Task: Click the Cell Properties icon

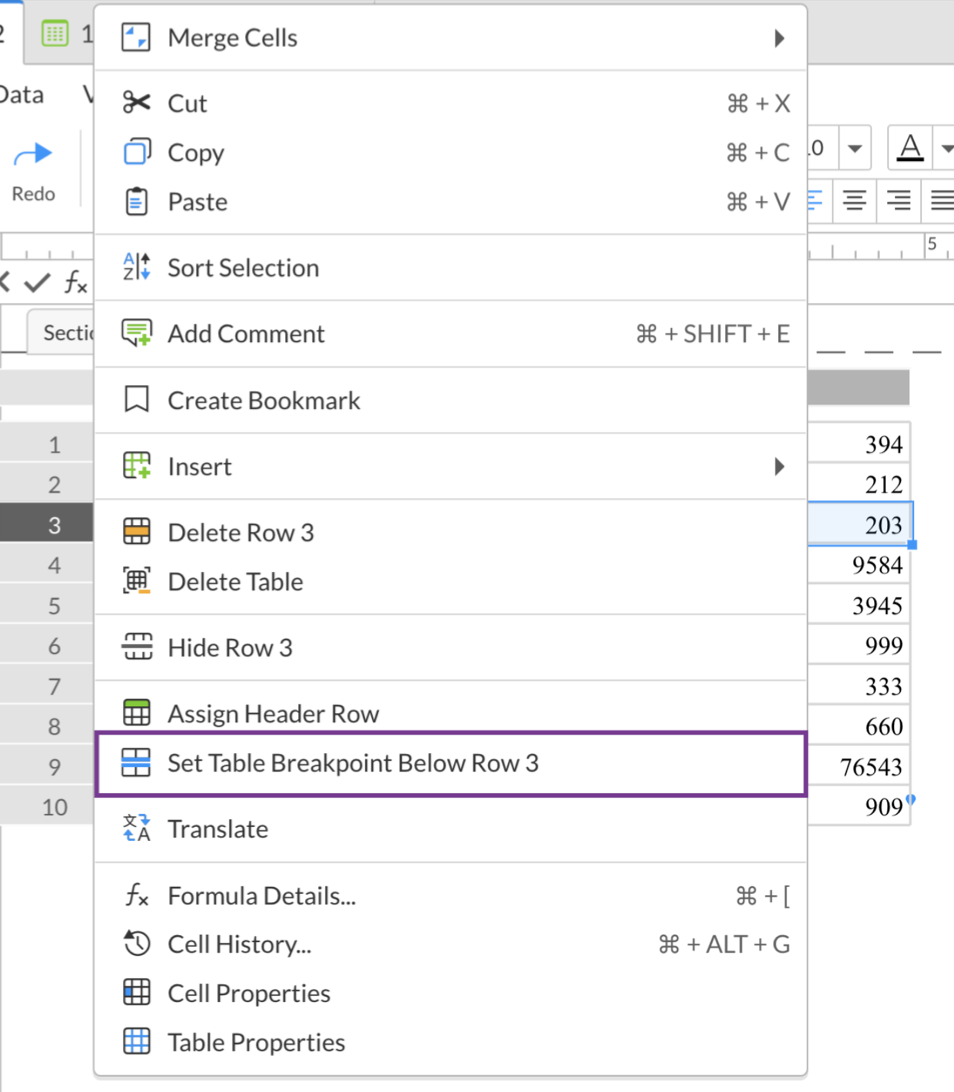Action: (136, 992)
